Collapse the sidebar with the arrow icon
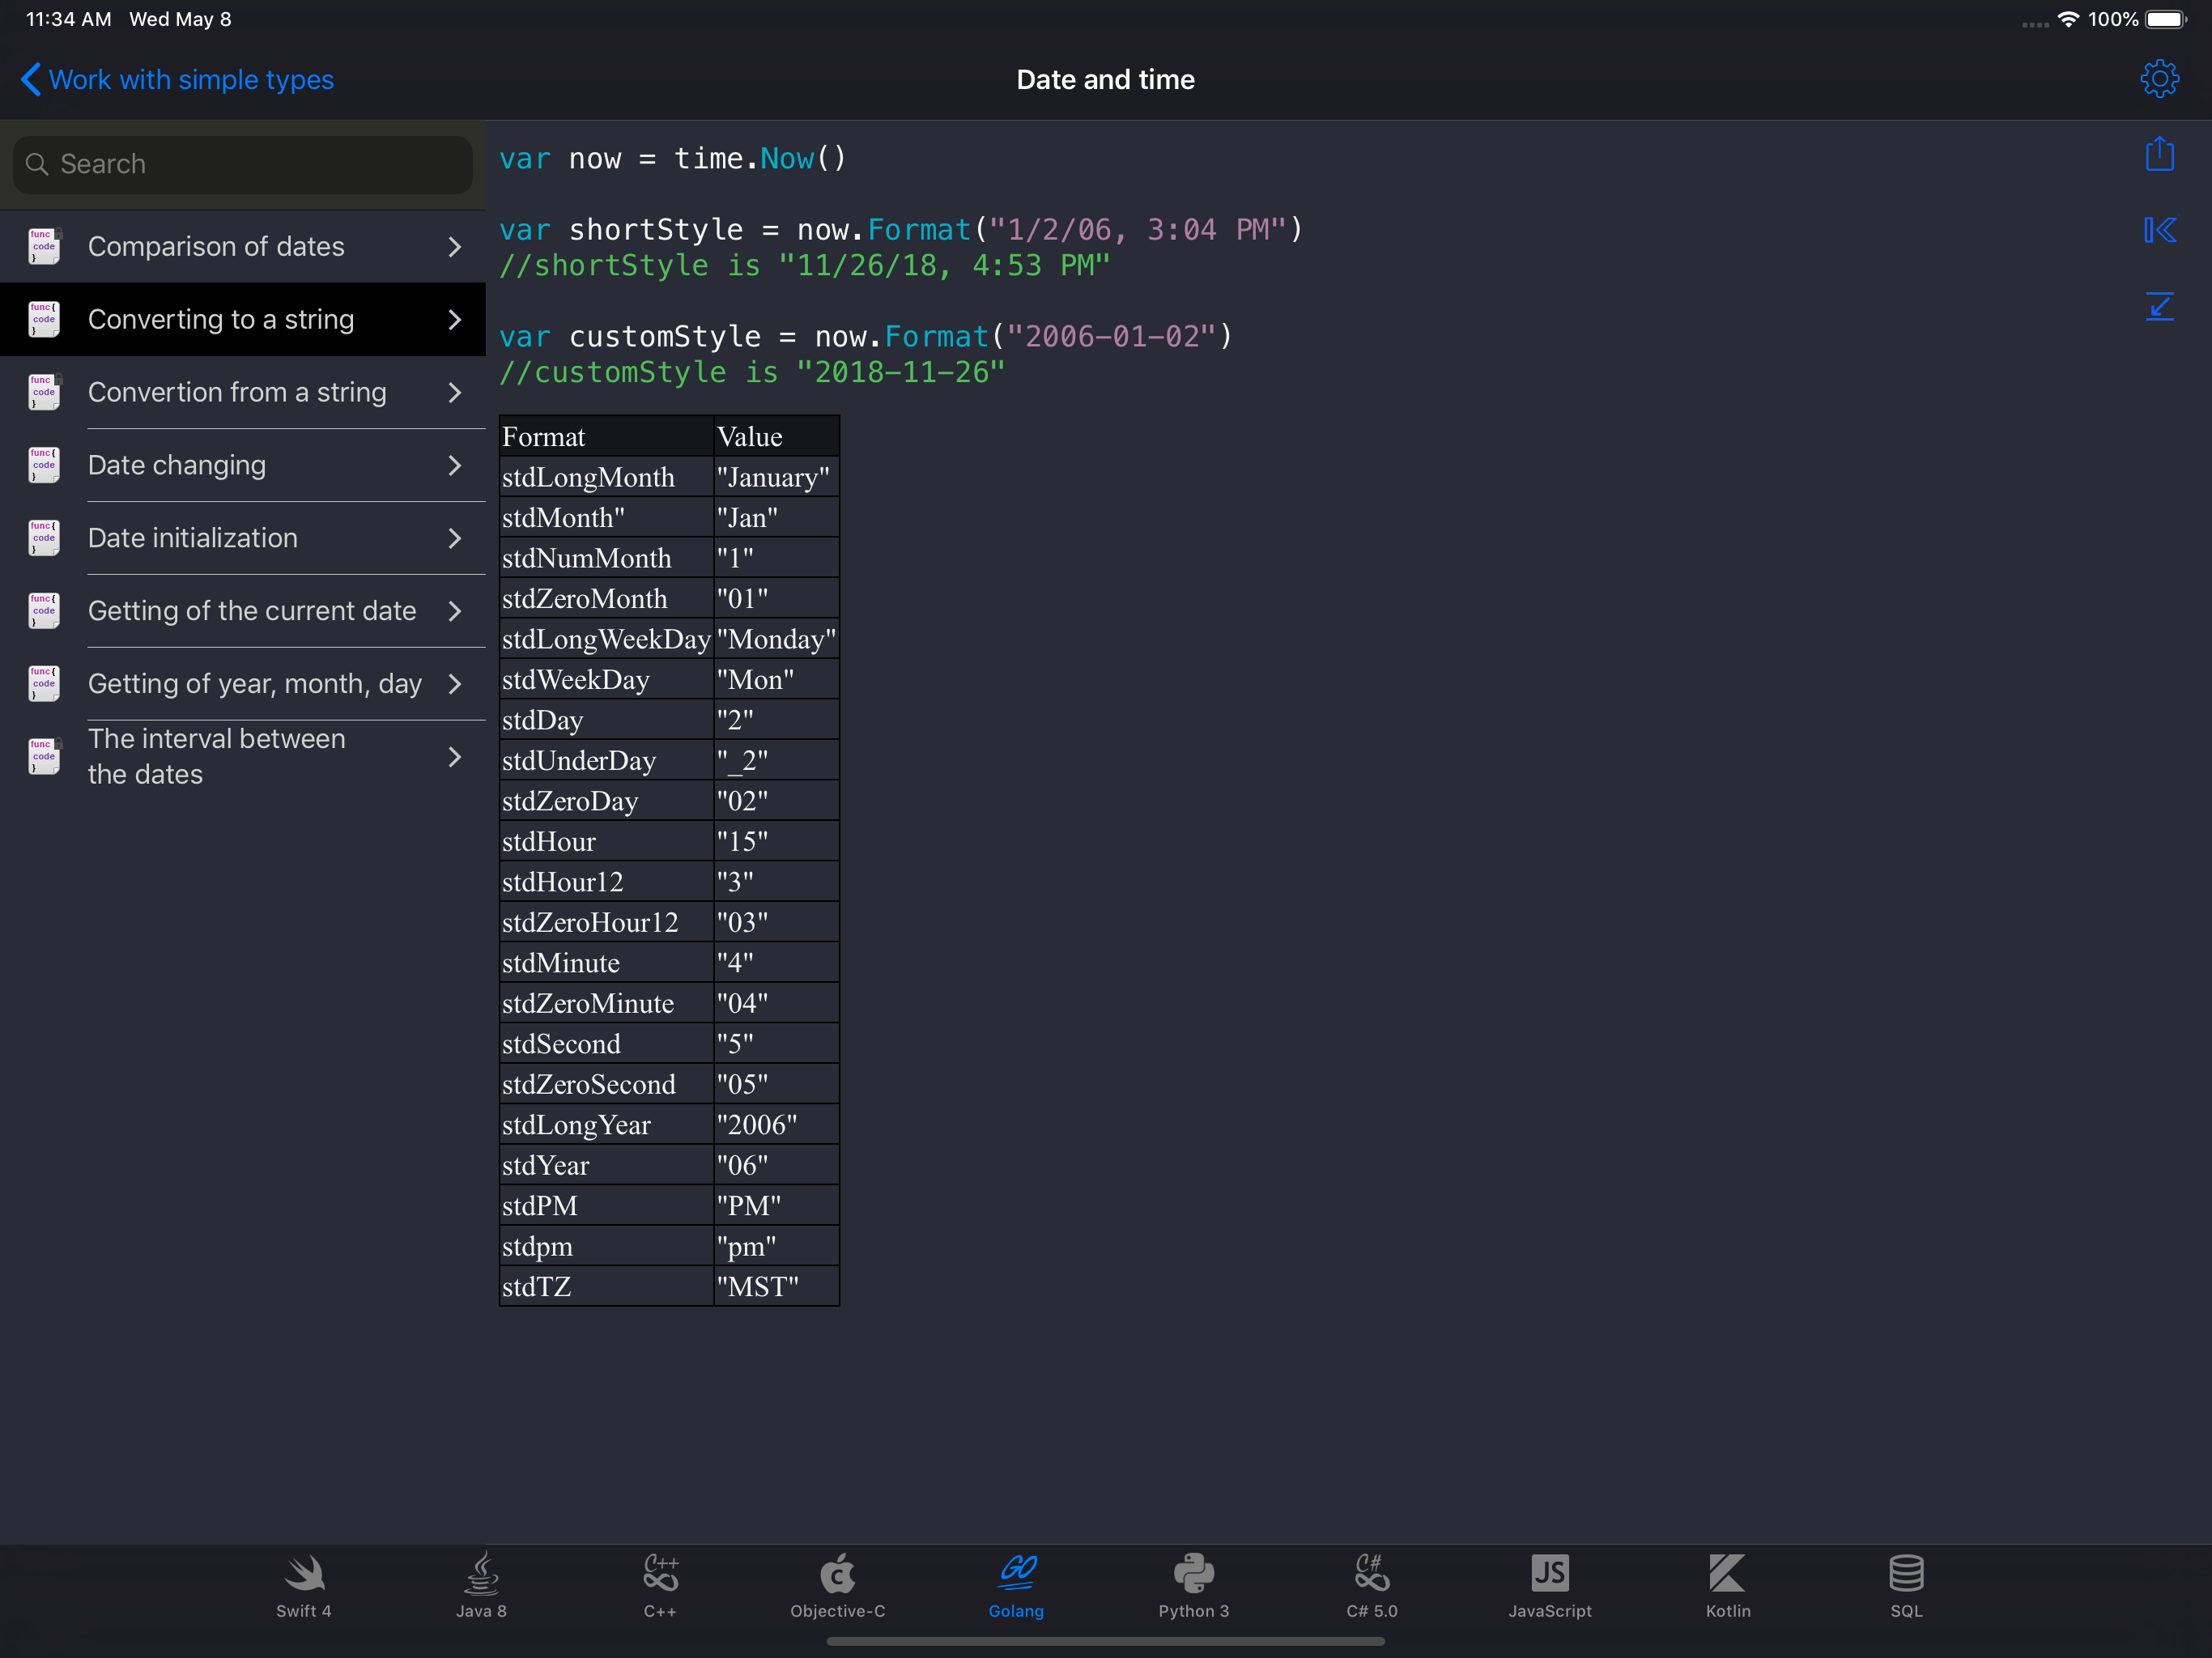2212x1658 pixels. [x=2159, y=230]
